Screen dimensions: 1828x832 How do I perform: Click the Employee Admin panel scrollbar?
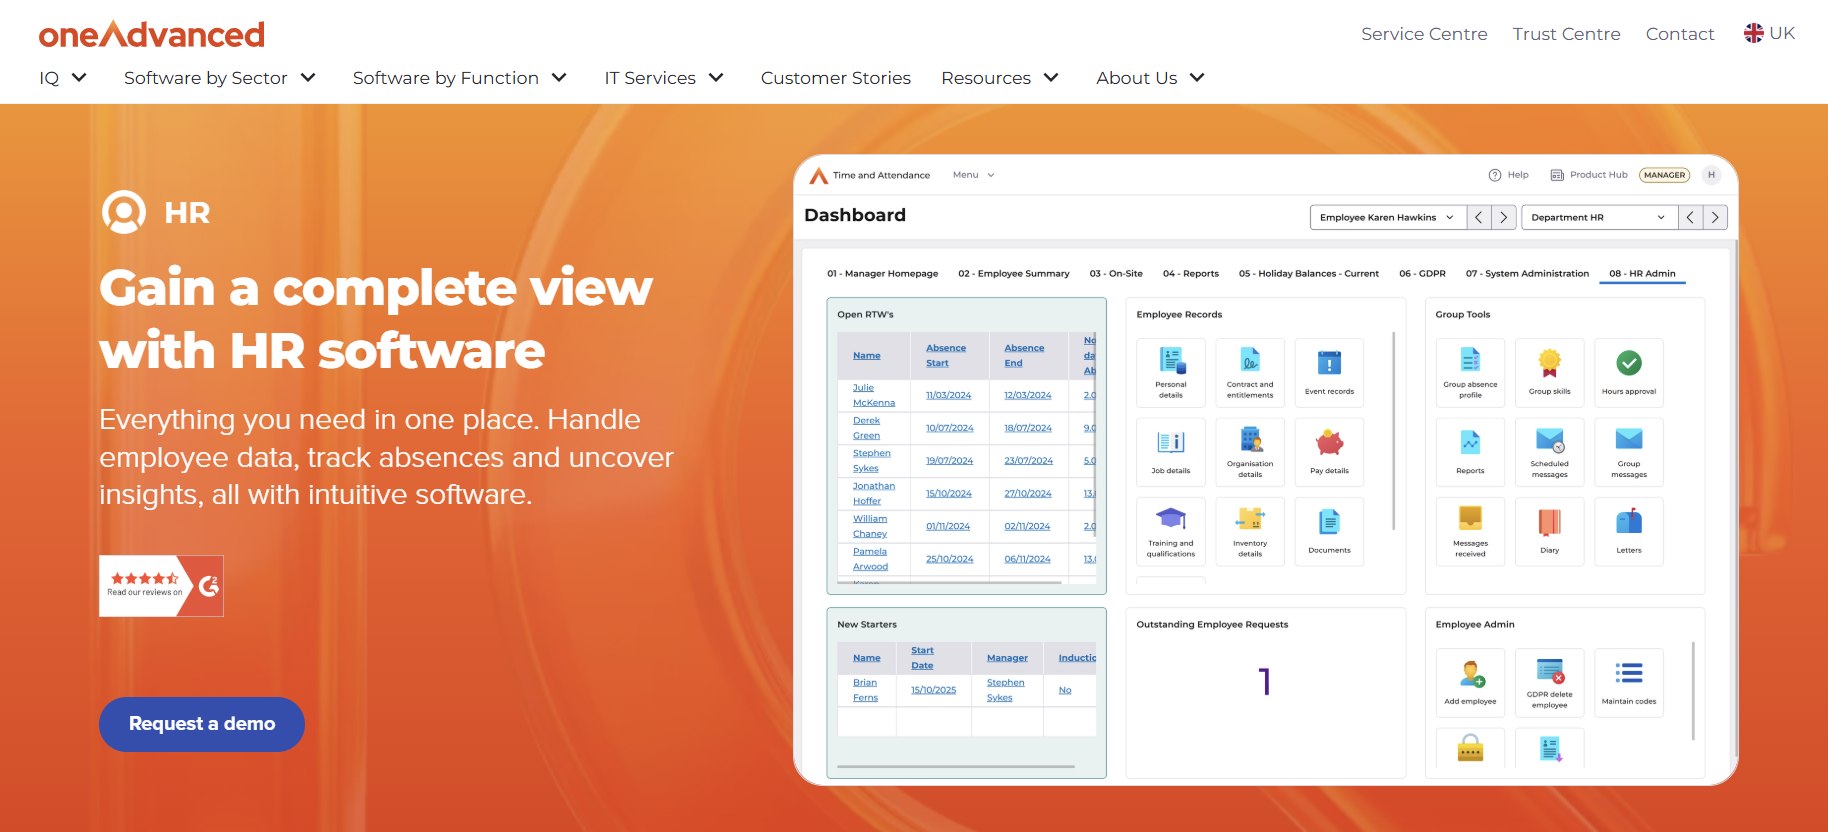tap(1693, 691)
